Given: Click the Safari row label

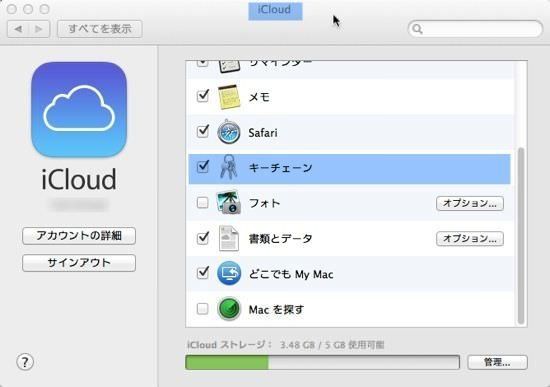Looking at the screenshot, I should click(x=263, y=133).
